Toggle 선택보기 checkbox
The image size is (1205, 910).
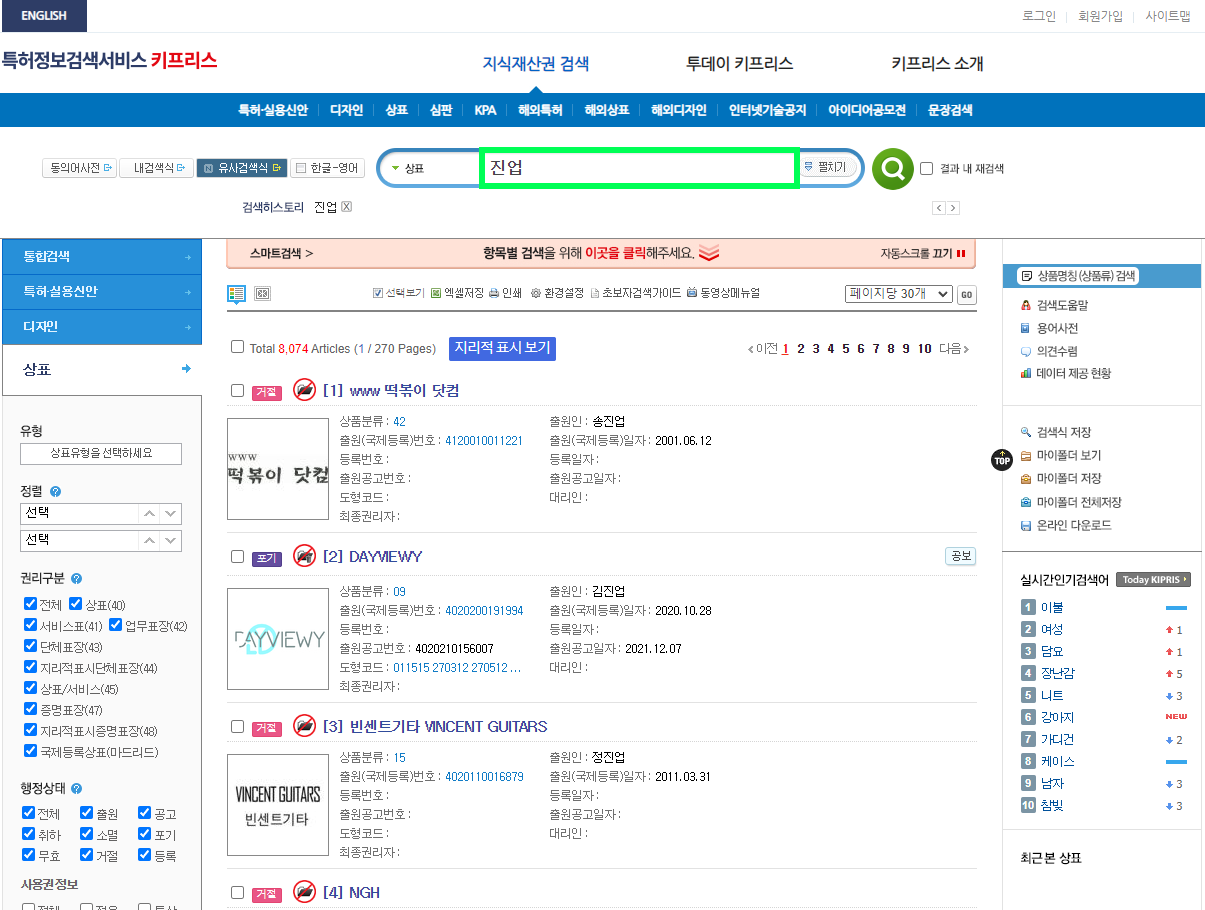click(378, 293)
